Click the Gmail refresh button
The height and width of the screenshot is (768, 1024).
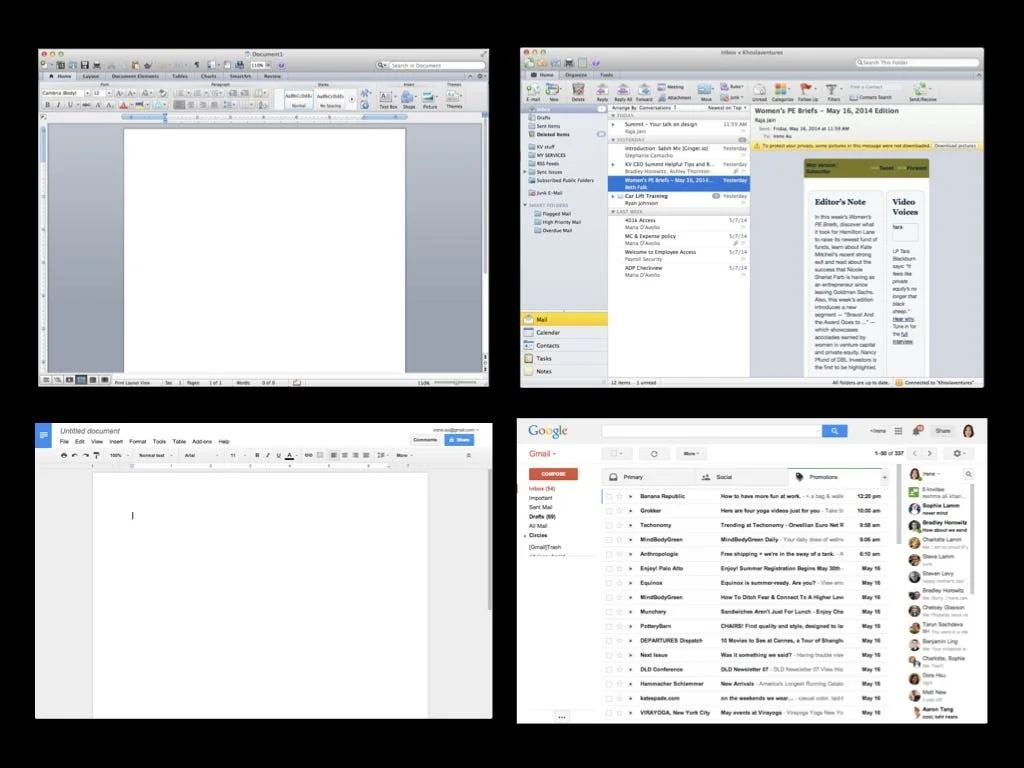coord(654,453)
